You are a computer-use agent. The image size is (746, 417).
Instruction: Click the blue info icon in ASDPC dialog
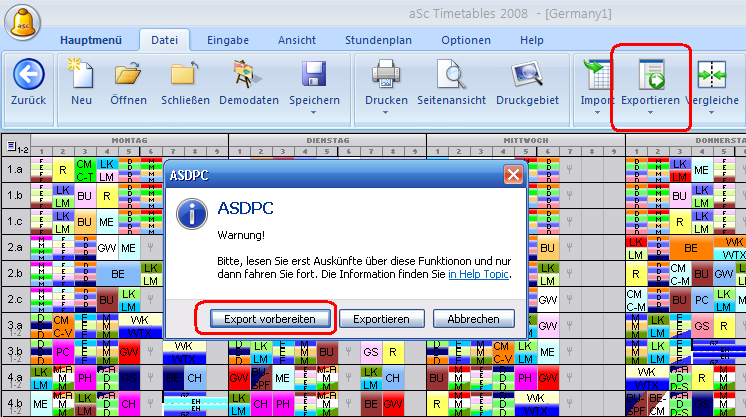[192, 214]
